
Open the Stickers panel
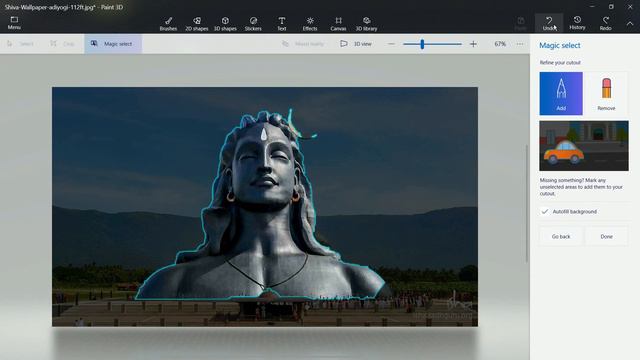pyautogui.click(x=253, y=24)
